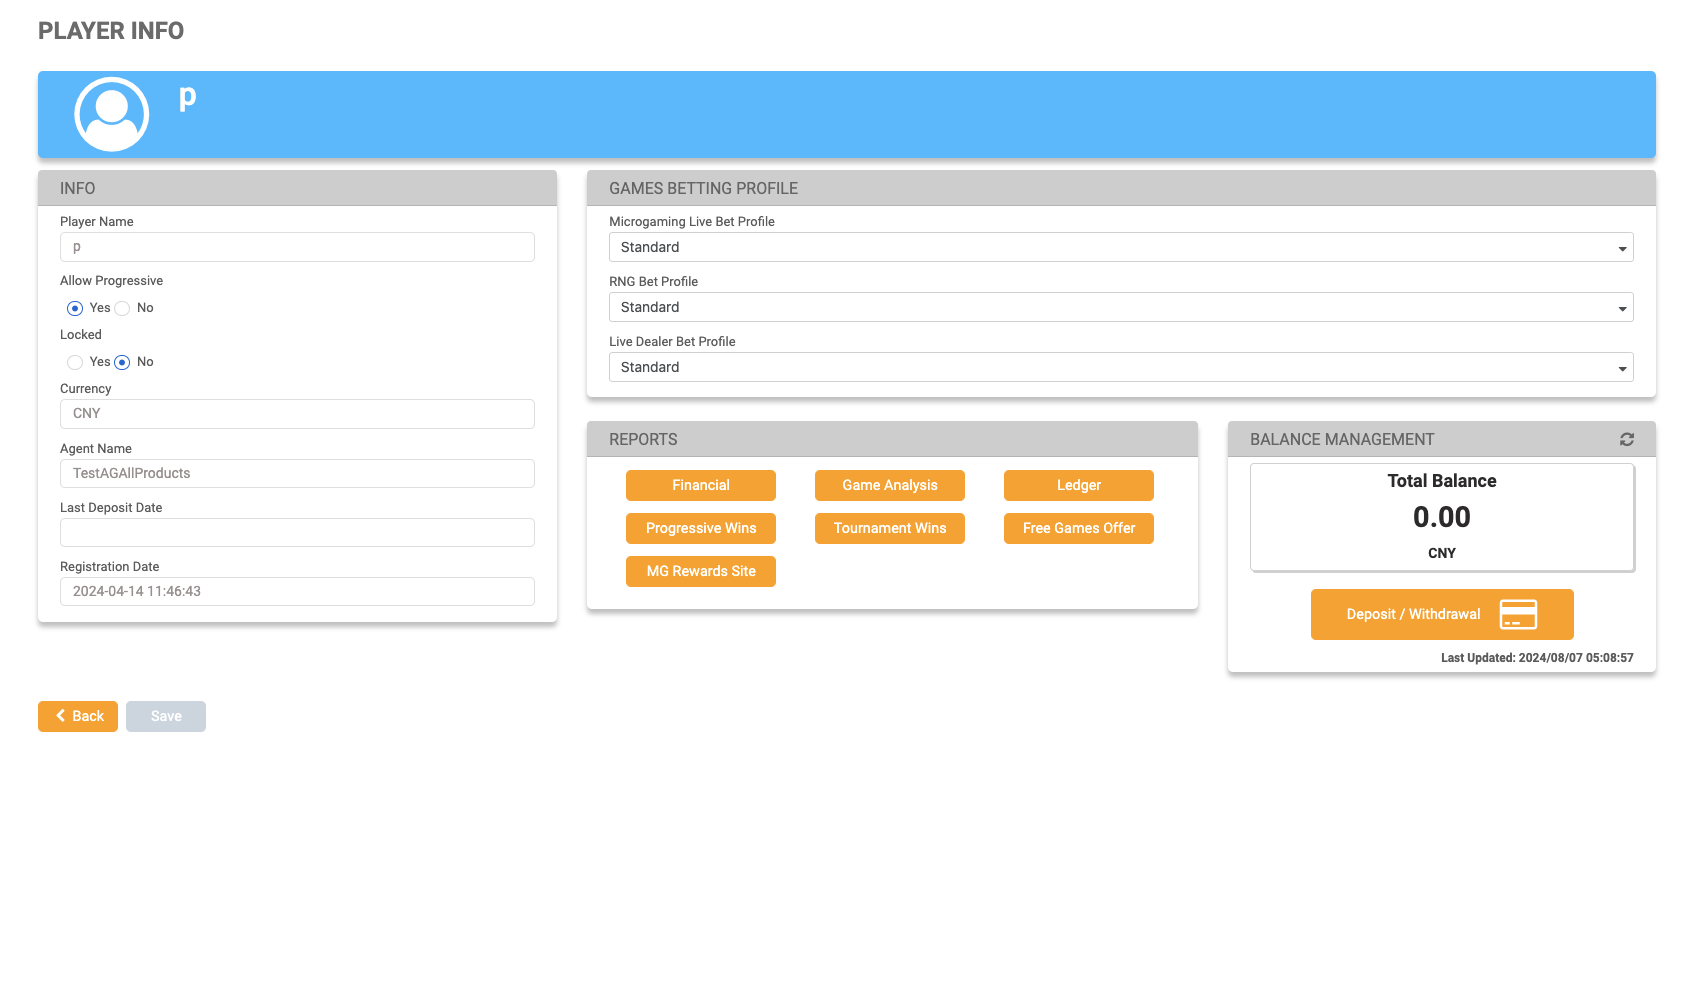Open Live Dealer Bet Profile dropdown
This screenshot has height=1001, width=1681.
tap(1120, 367)
